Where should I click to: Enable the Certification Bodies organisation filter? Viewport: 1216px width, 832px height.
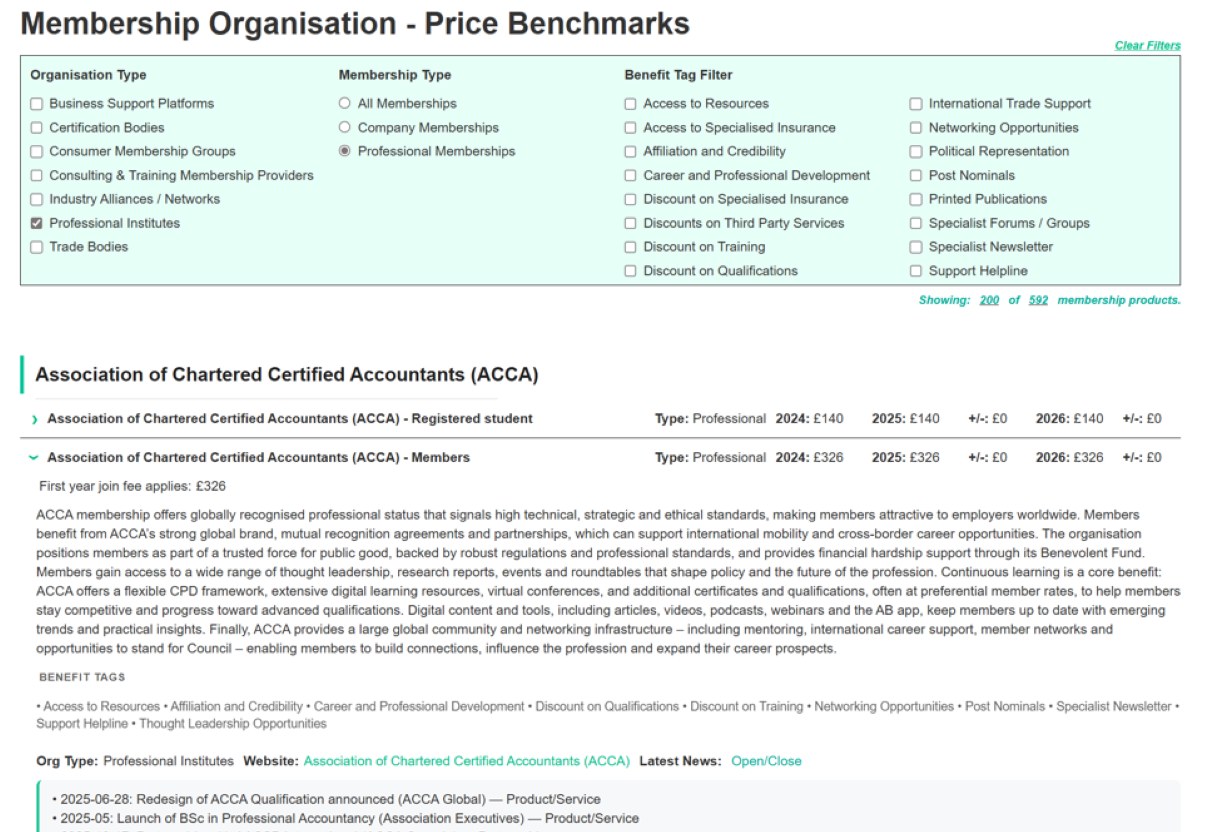(x=37, y=128)
